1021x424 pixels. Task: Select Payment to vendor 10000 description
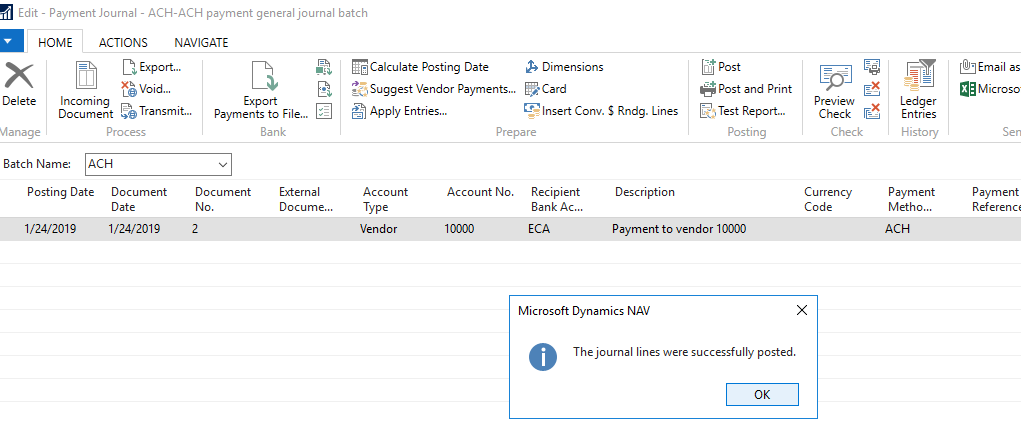pyautogui.click(x=679, y=229)
